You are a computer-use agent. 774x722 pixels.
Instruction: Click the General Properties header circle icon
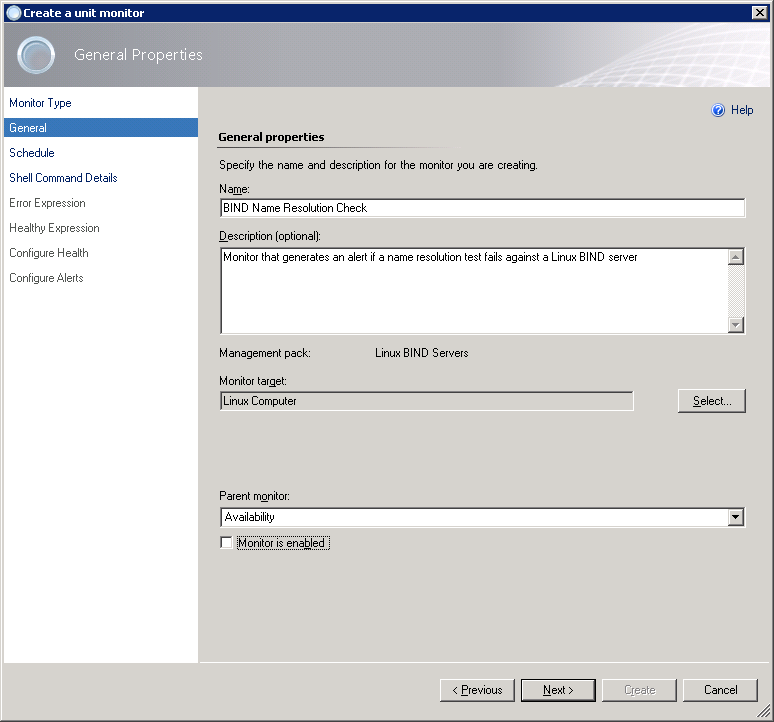coord(37,55)
